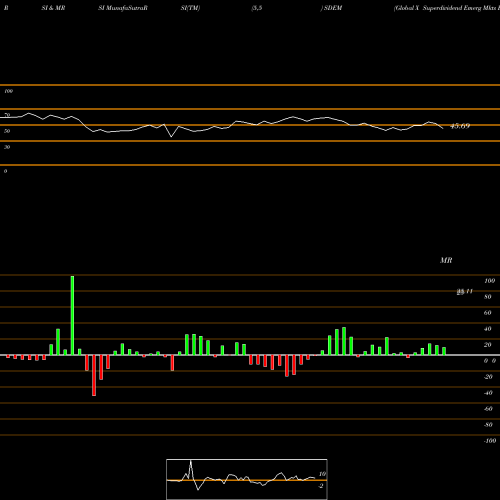
Task: Click the 'MR' panel label
Action: [446, 260]
